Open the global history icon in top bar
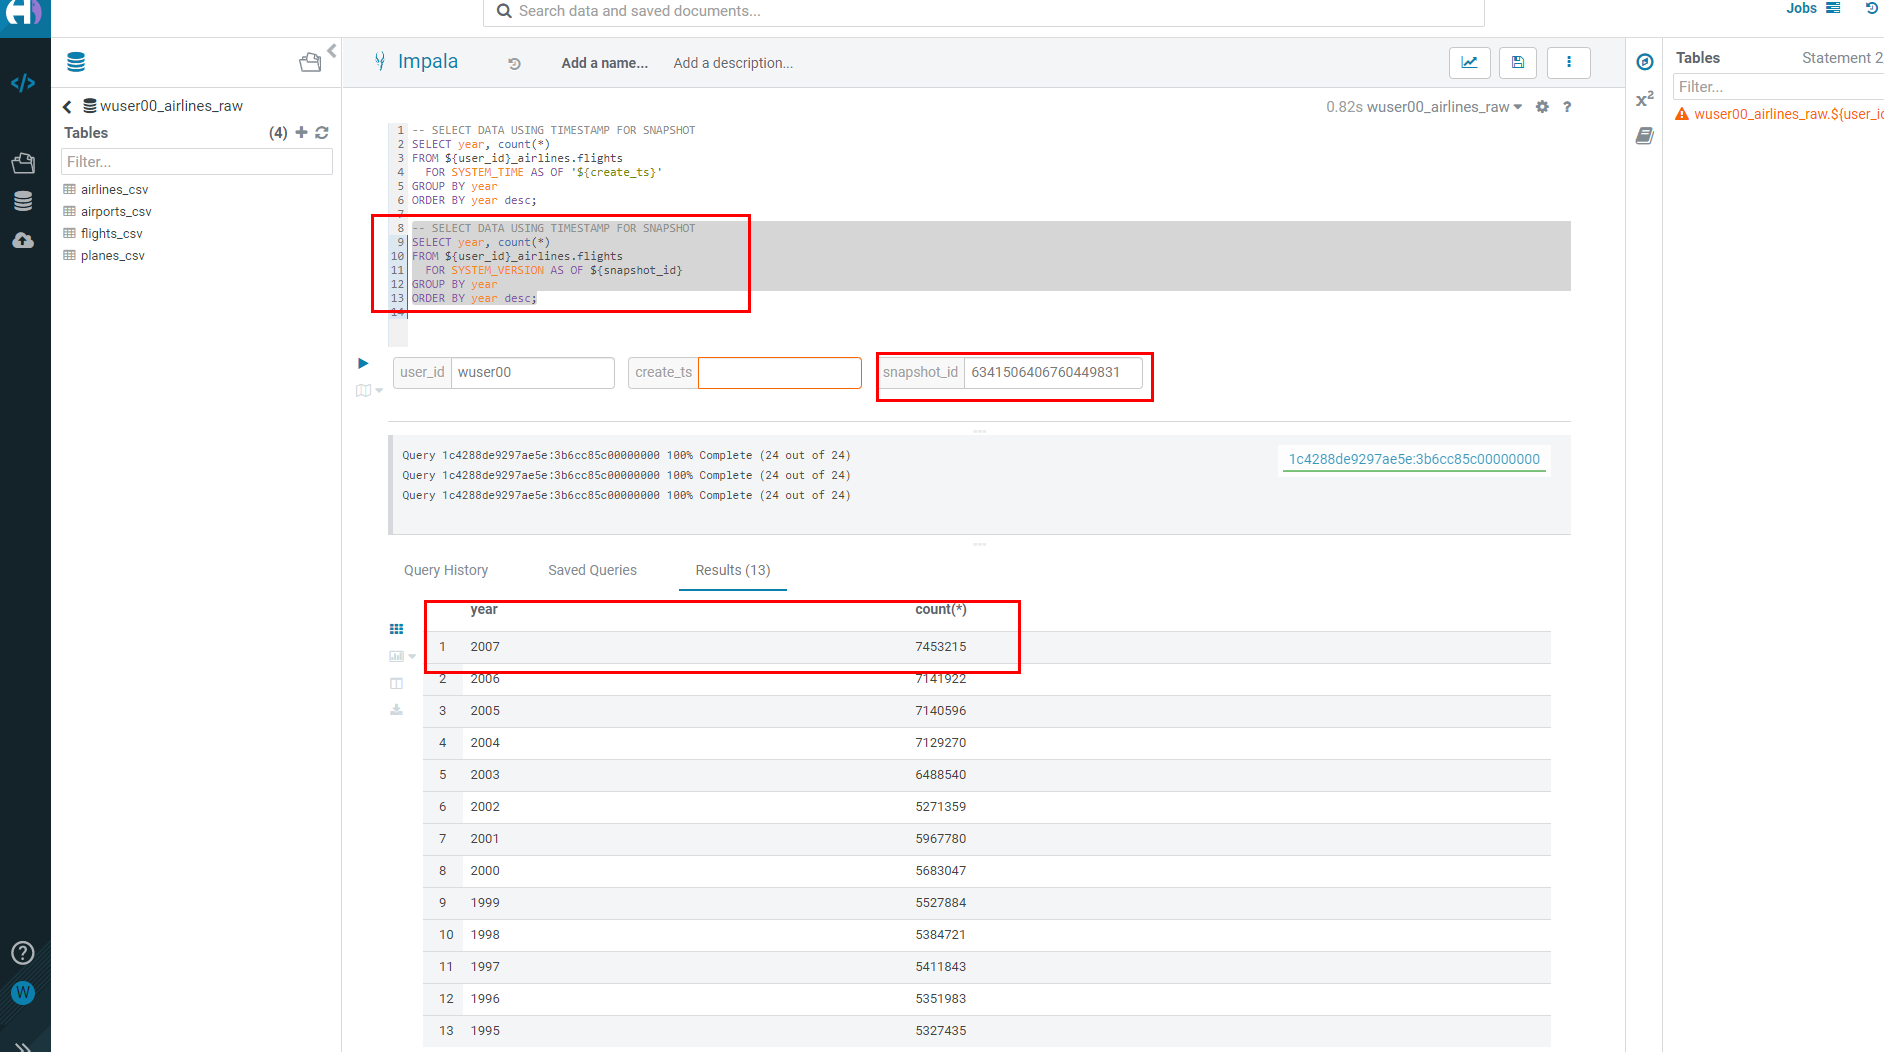Viewport: 1884px width, 1052px height. coord(1871,8)
